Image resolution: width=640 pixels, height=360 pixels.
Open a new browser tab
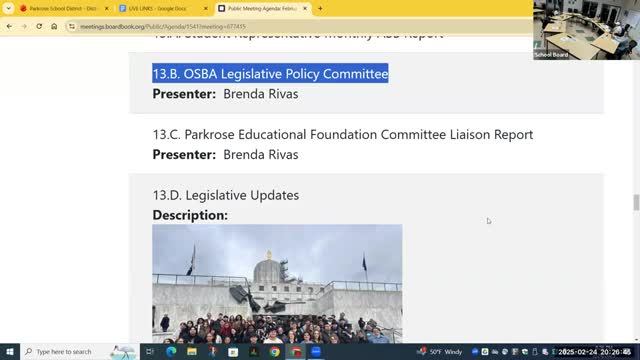tap(320, 8)
